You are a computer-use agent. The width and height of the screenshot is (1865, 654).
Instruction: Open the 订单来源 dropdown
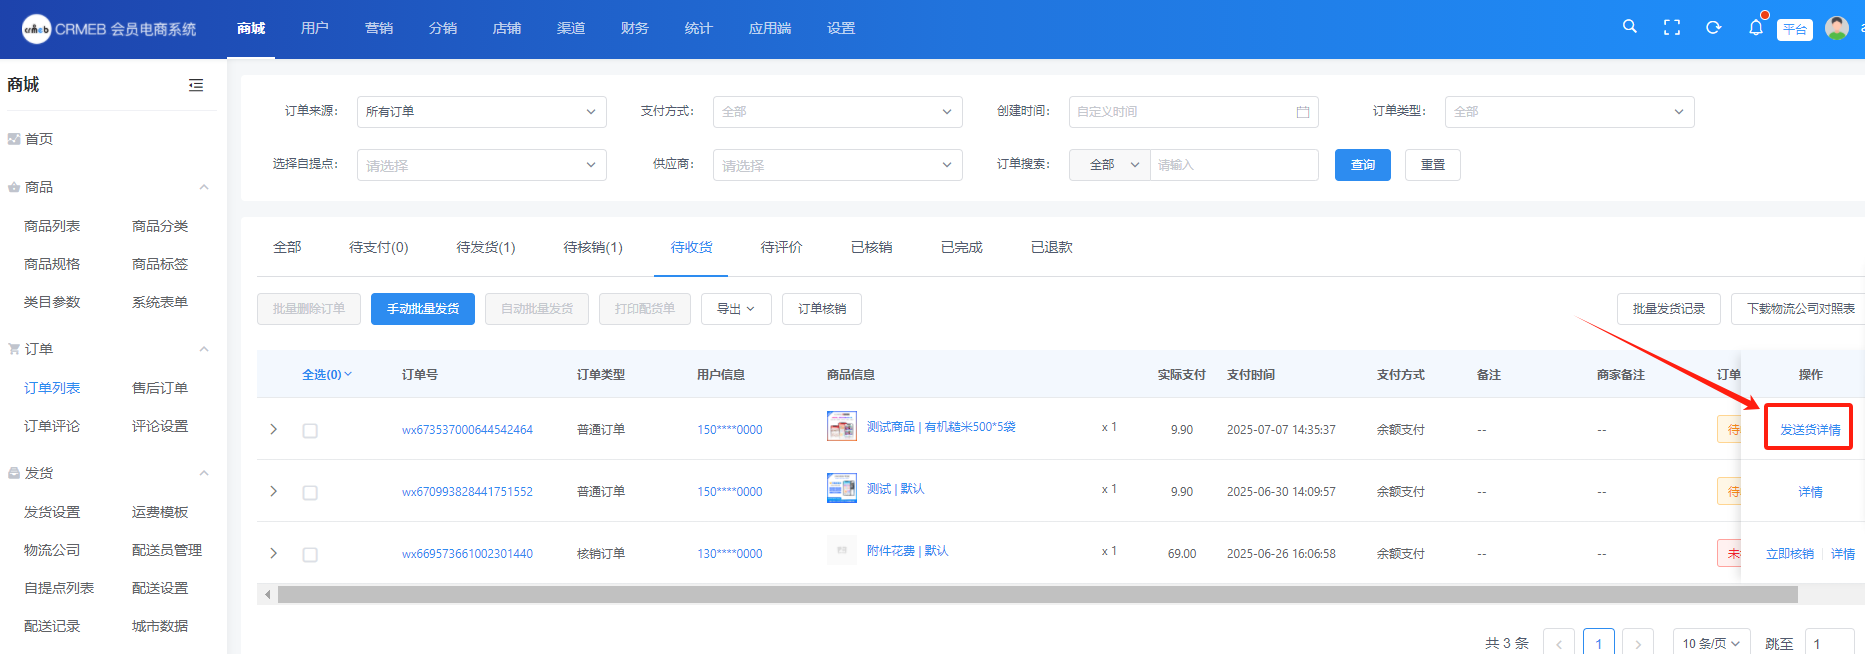482,112
